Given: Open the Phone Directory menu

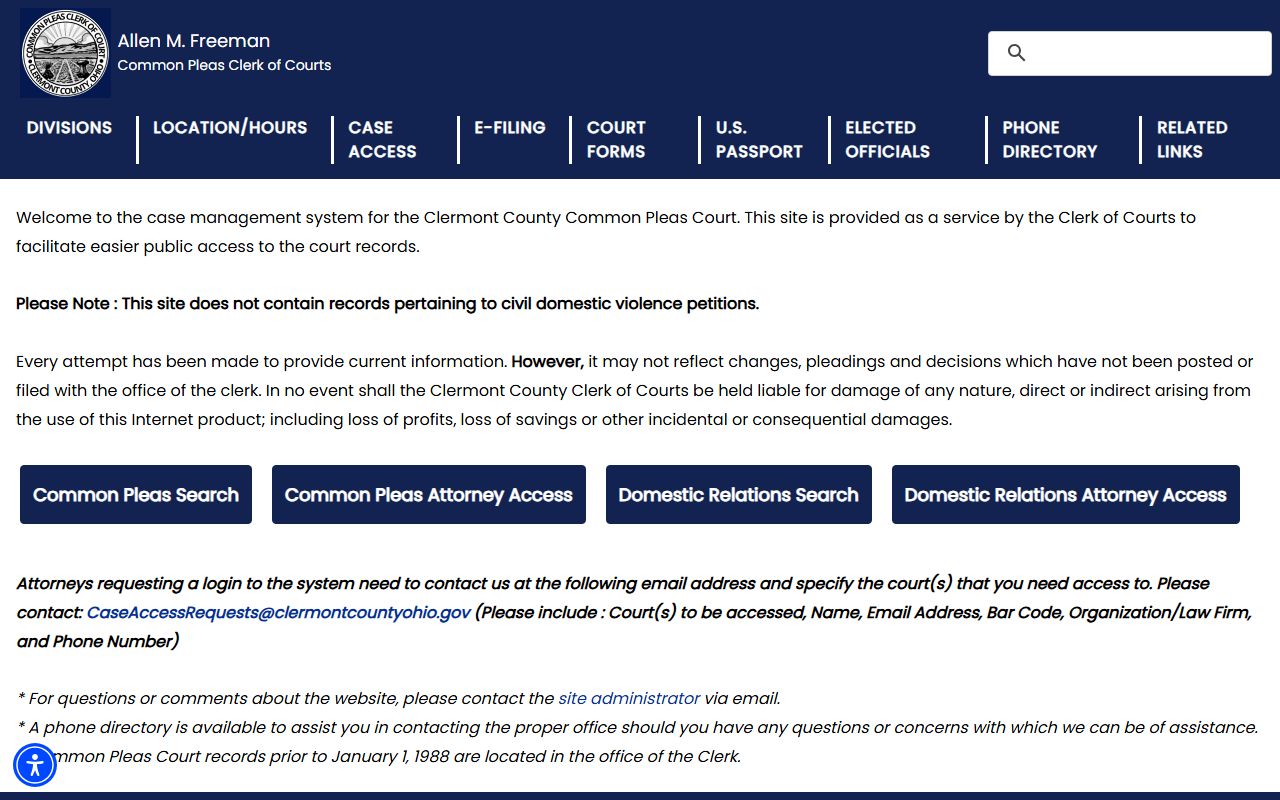Looking at the screenshot, I should tap(1050, 140).
